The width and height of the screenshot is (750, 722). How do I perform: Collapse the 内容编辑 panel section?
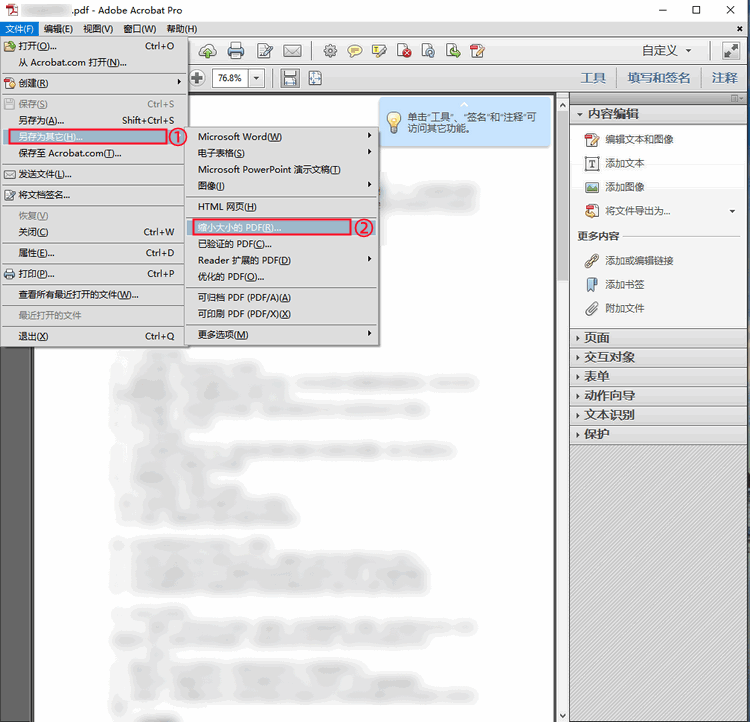point(658,114)
